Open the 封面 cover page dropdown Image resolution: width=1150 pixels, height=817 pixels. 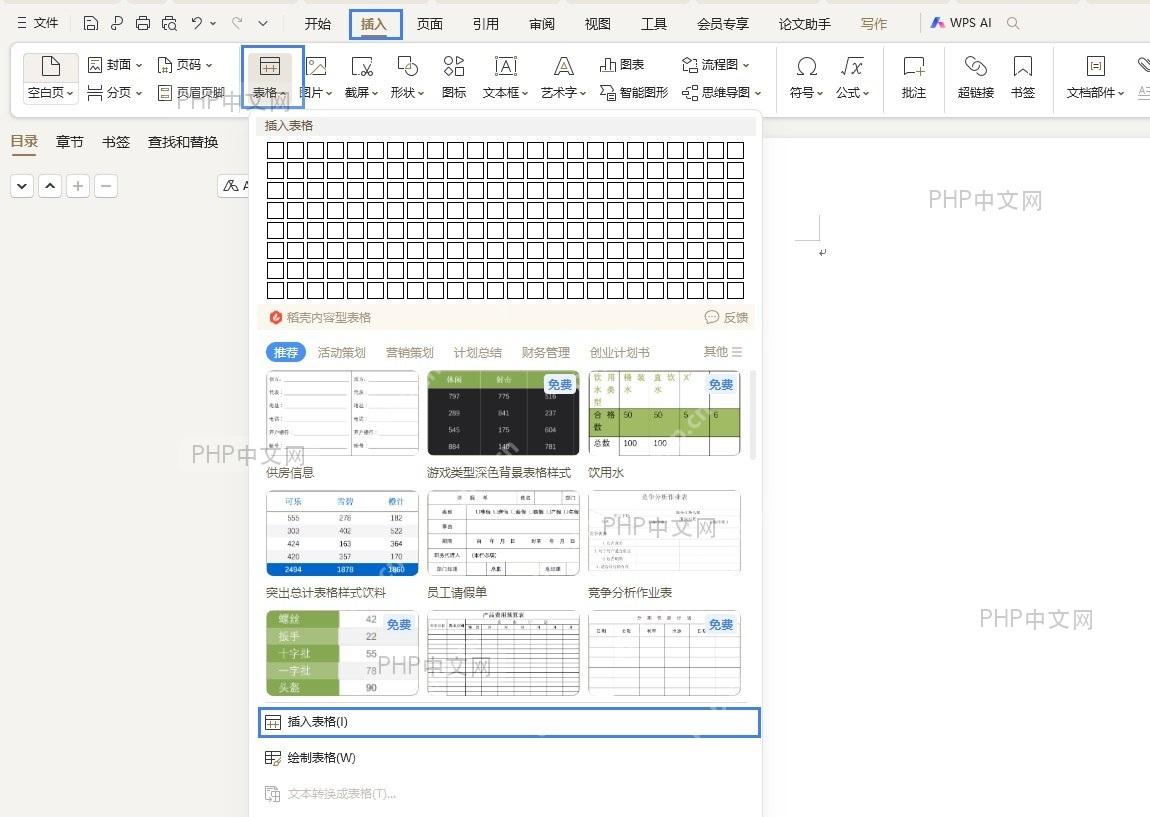pyautogui.click(x=115, y=65)
